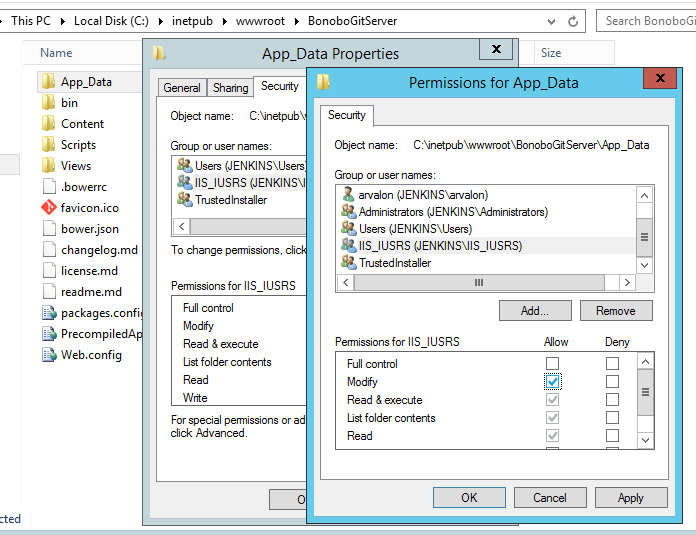Select the App_Data folder icon

49,81
